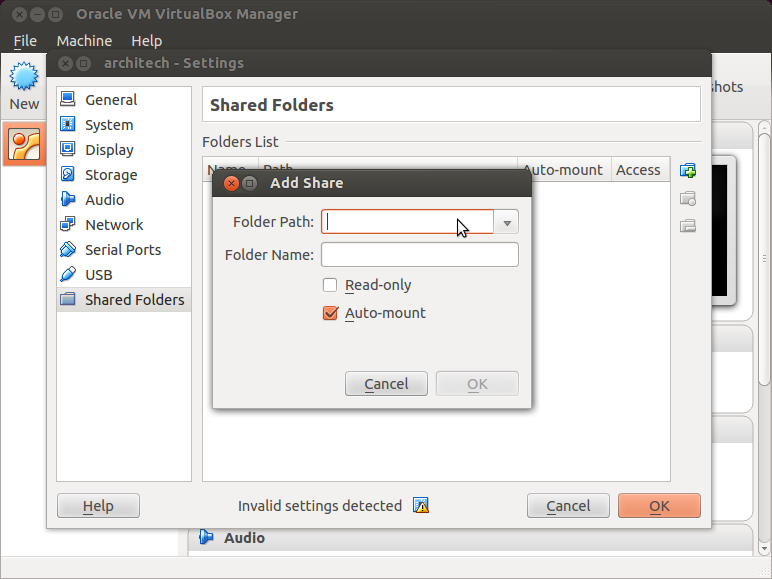Click the Network icon in sidebar
772x579 pixels.
pyautogui.click(x=68, y=224)
